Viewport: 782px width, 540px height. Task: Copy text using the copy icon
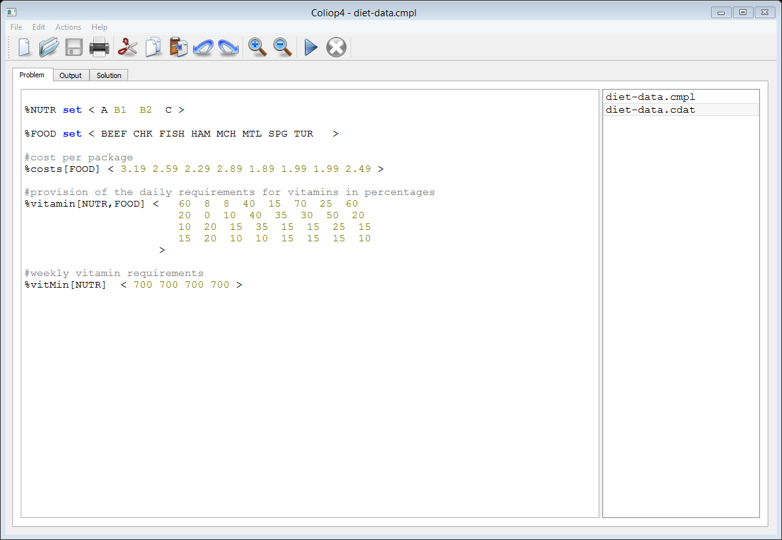tap(153, 47)
